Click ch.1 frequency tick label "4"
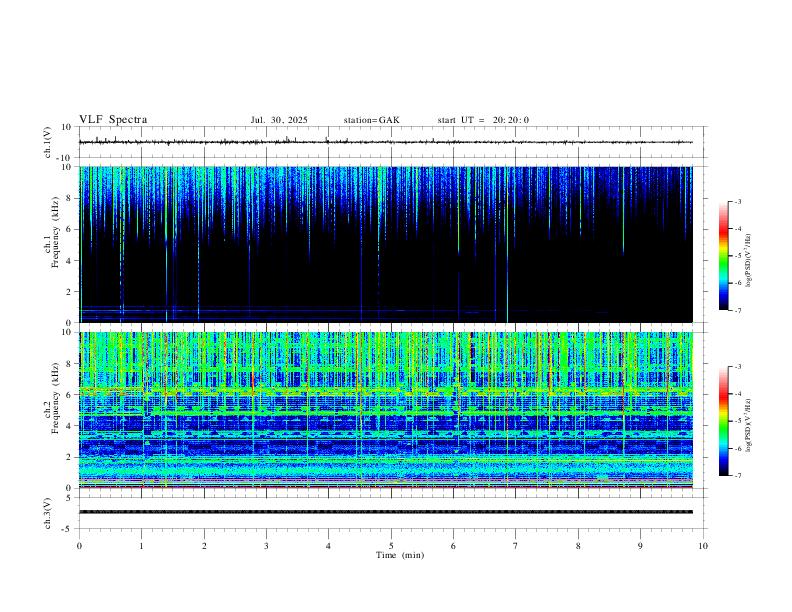 pyautogui.click(x=69, y=261)
